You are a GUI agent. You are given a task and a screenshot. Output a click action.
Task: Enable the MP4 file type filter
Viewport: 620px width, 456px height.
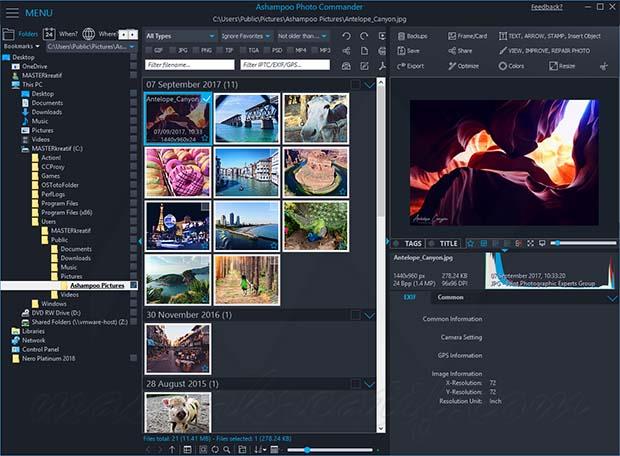point(291,50)
